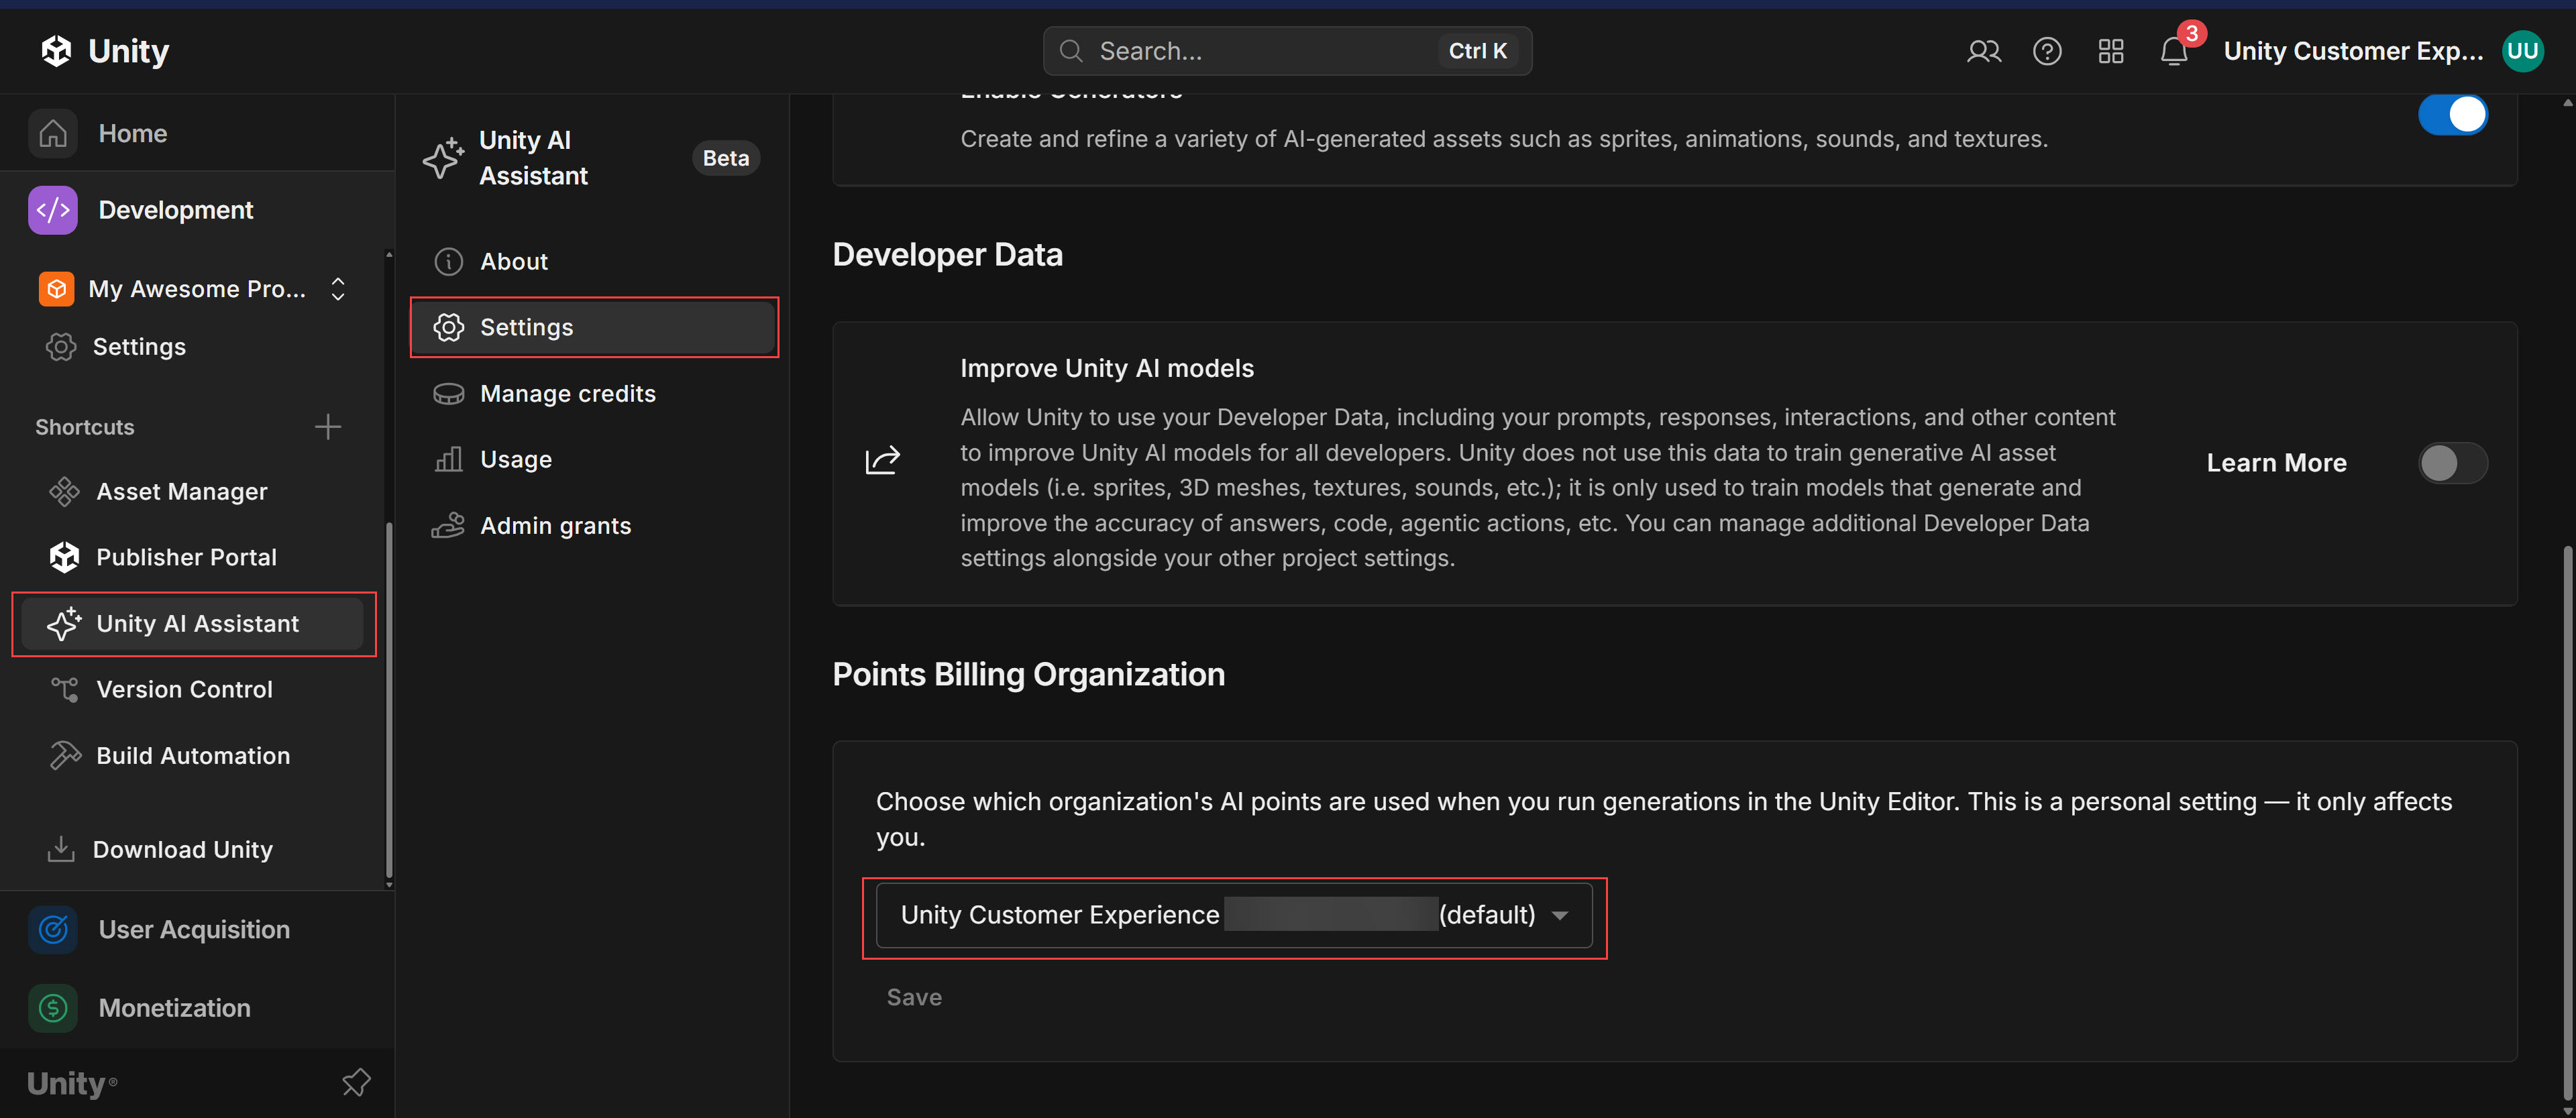Click the sidebar shortcuts scrollbar
The image size is (2576, 1118).
point(389,700)
